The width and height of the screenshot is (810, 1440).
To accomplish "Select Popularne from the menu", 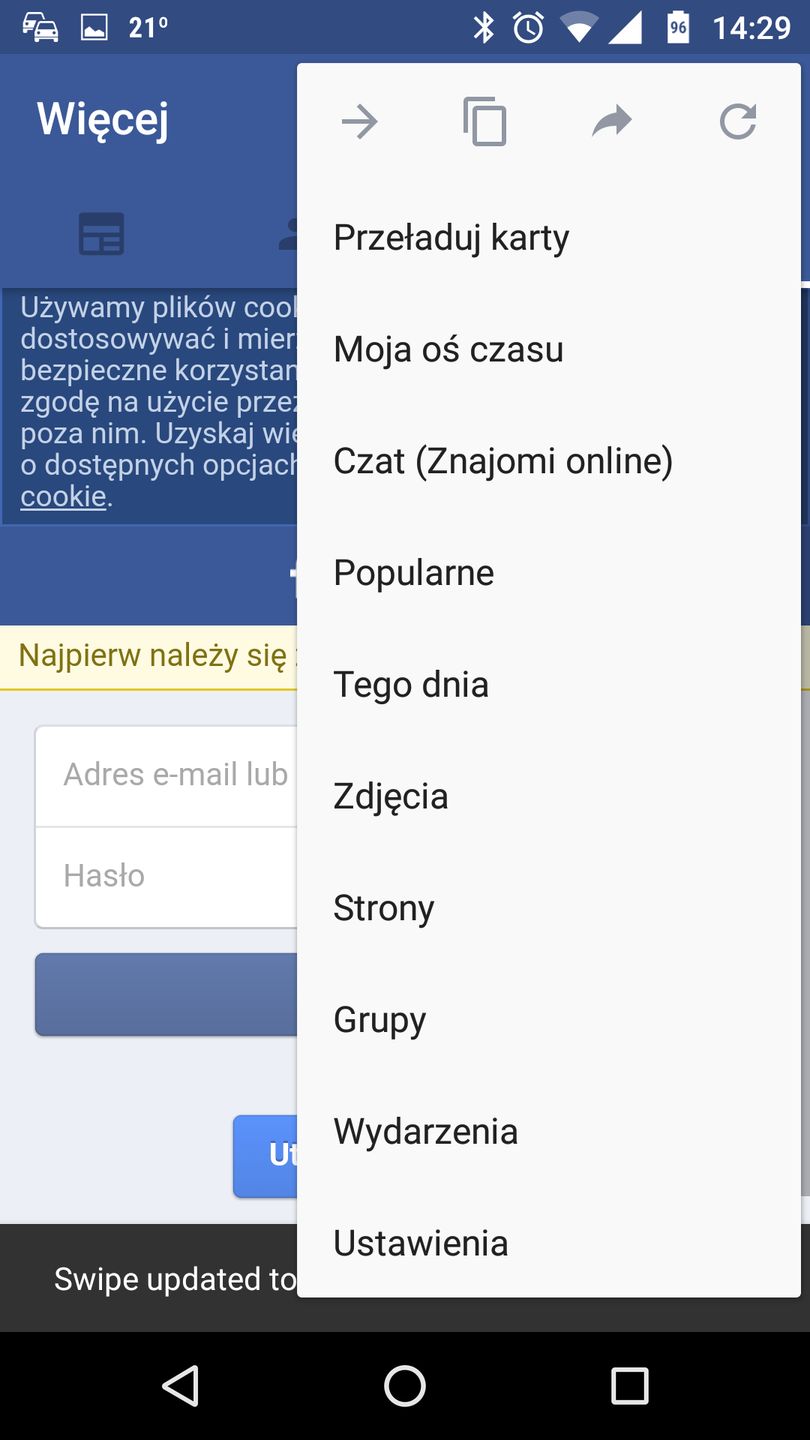I will (x=413, y=572).
